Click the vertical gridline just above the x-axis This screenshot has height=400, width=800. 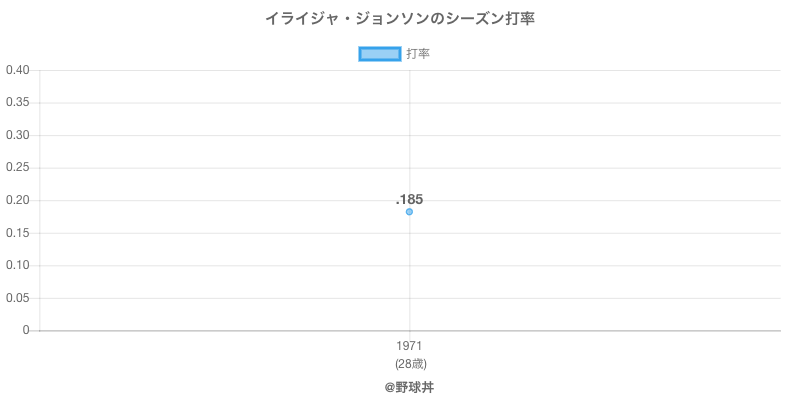(x=409, y=322)
